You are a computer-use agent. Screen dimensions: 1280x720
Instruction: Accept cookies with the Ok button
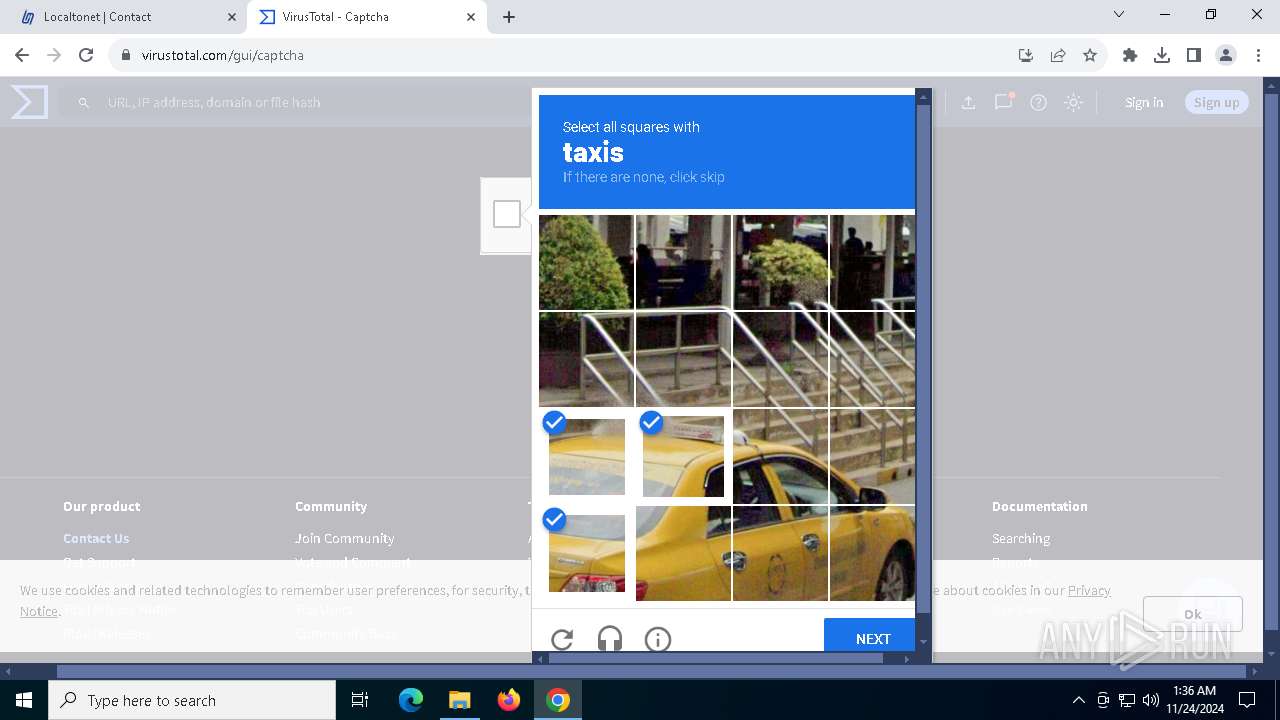pos(1193,614)
